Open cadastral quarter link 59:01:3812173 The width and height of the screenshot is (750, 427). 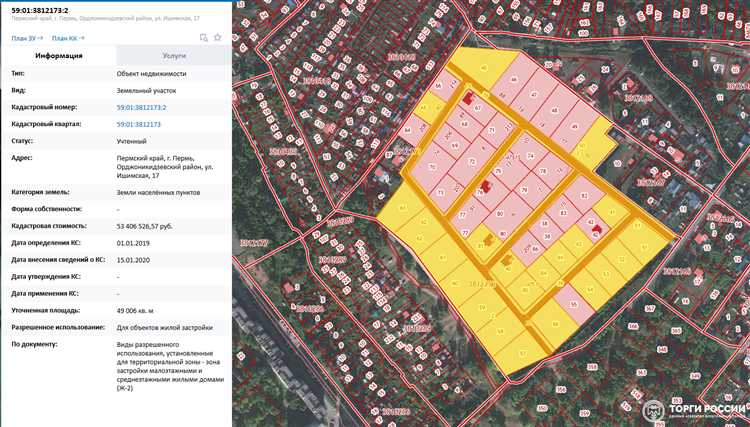139,123
